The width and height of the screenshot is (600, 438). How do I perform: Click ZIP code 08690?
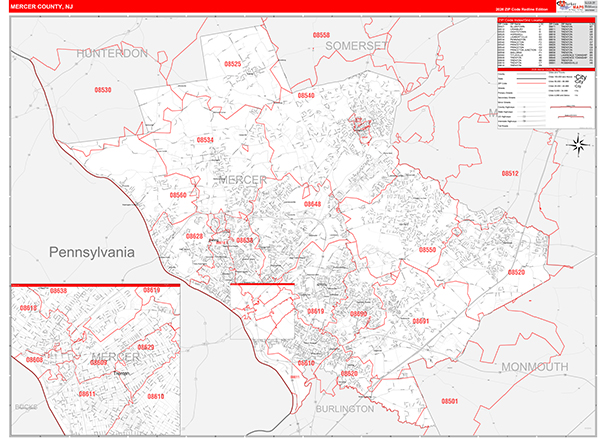coord(359,314)
